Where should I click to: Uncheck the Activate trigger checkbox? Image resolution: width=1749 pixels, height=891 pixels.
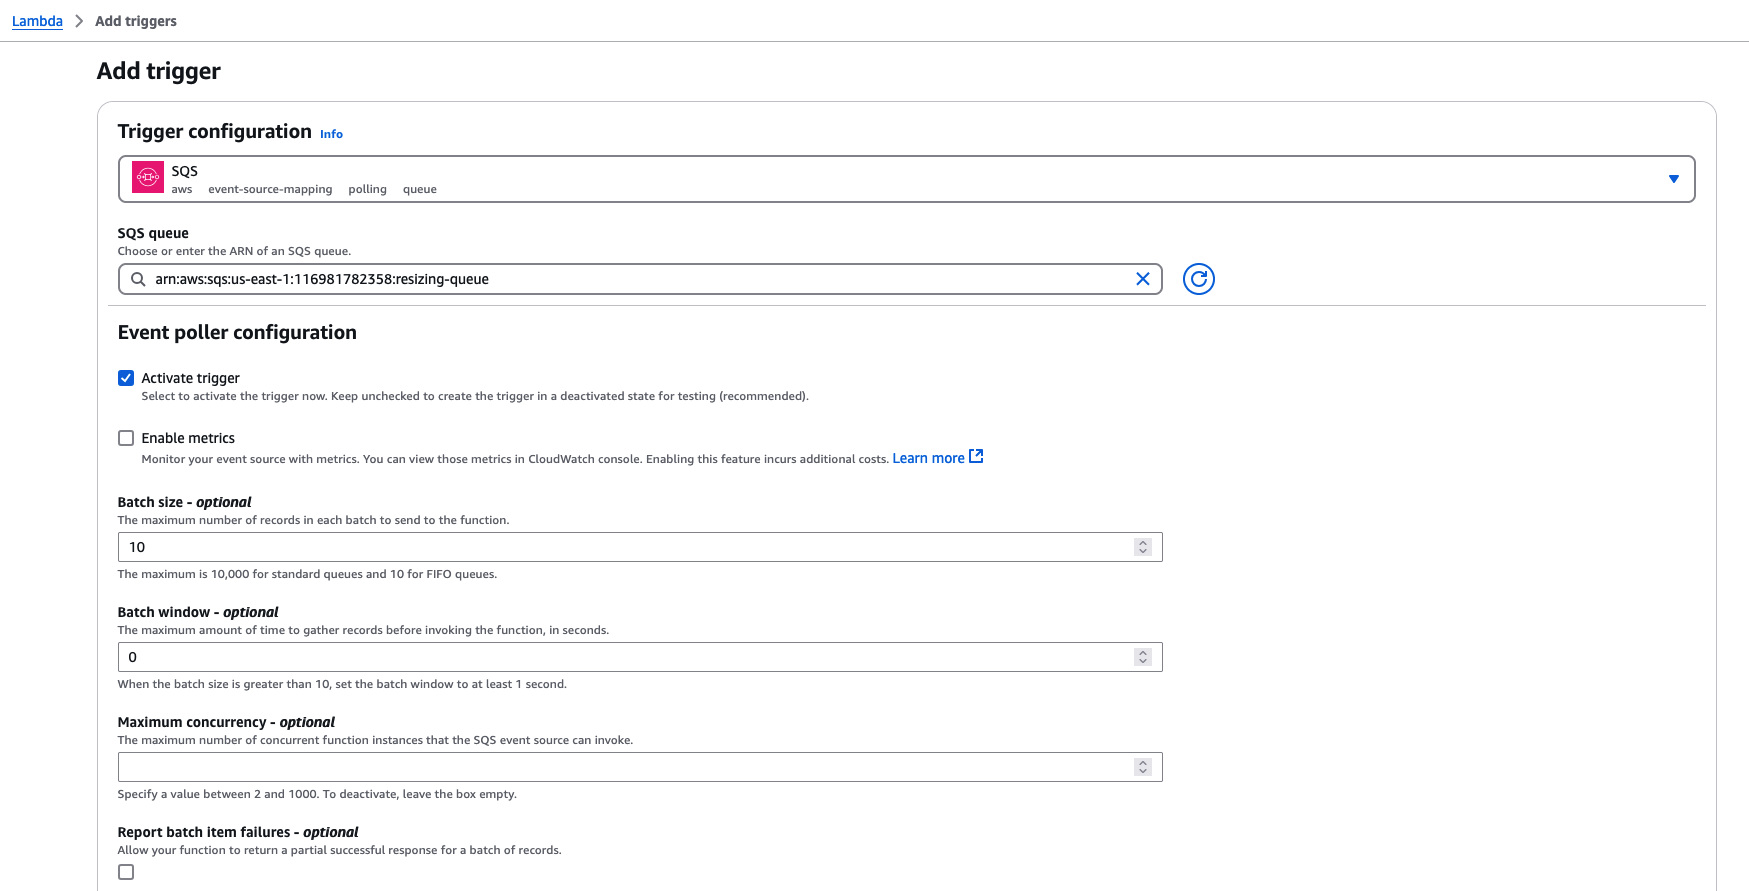tap(126, 378)
